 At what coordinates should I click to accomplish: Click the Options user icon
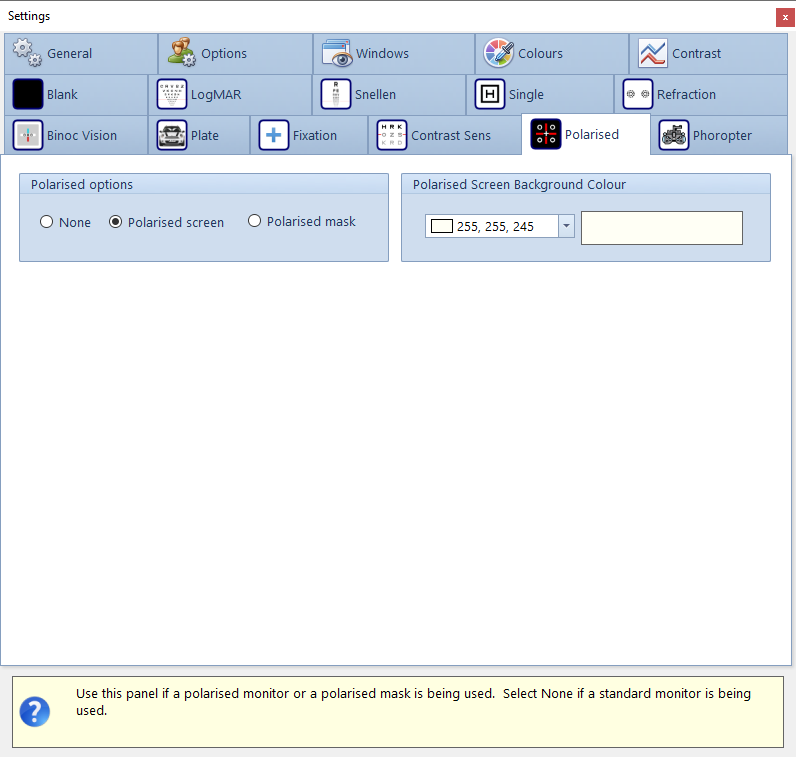182,53
